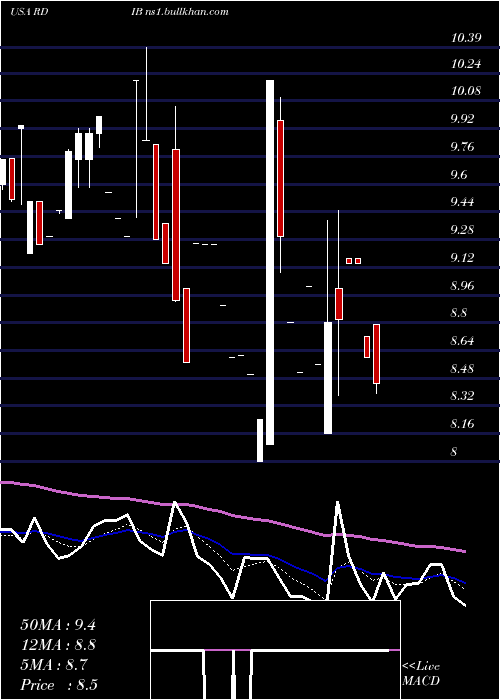Click the 8.48 price axis label
The image size is (500, 700).
462,369
